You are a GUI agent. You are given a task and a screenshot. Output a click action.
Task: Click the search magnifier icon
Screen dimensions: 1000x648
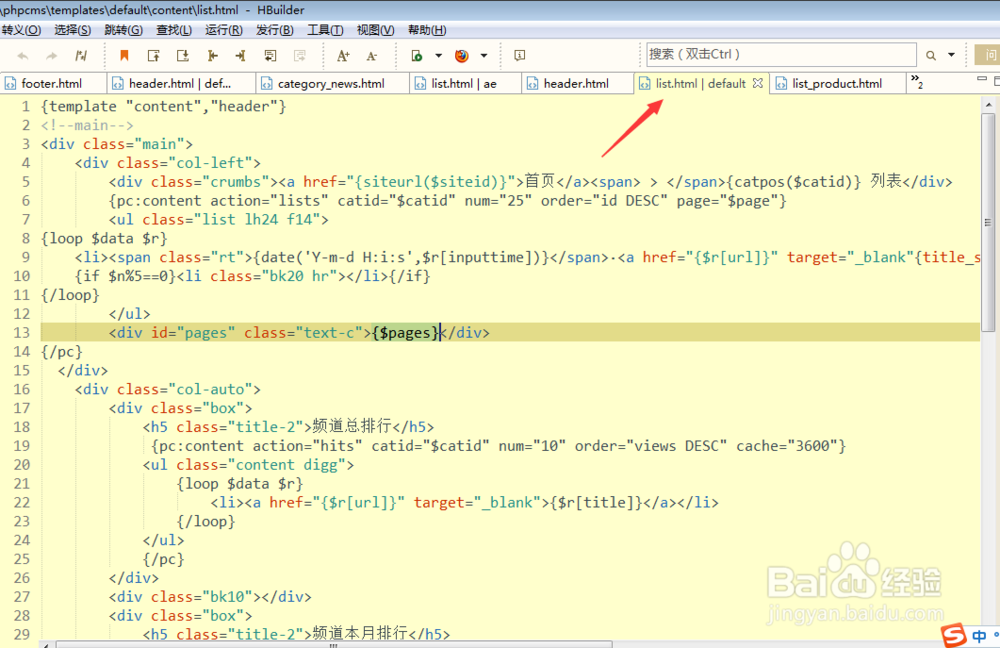[x=930, y=55]
